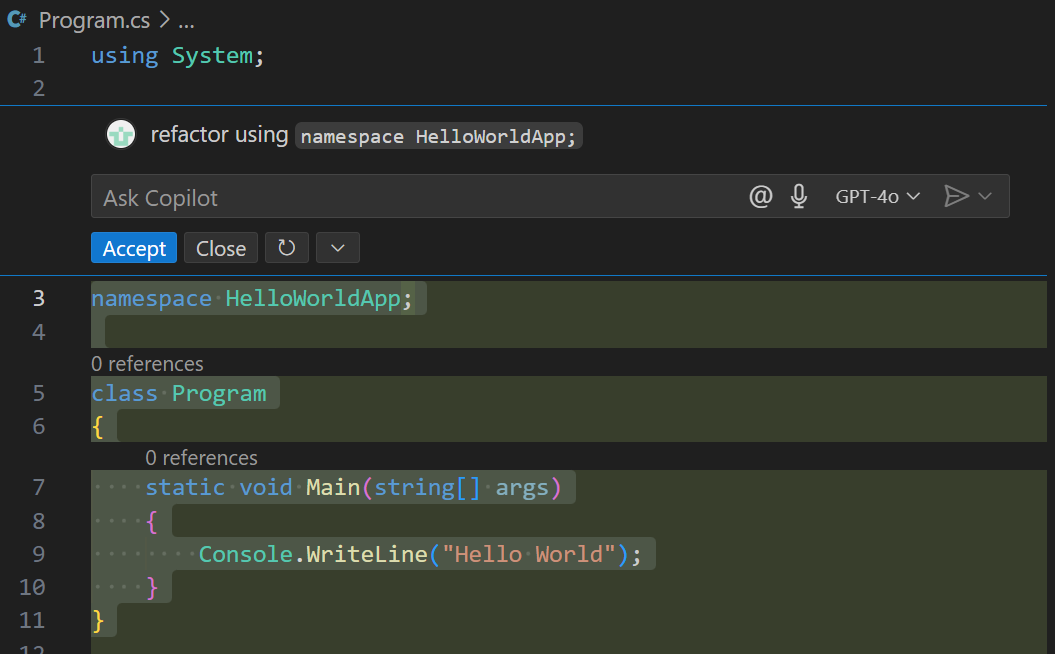Click line number 1 in the gutter
Screen dimensions: 1055x654
[x=39, y=55]
